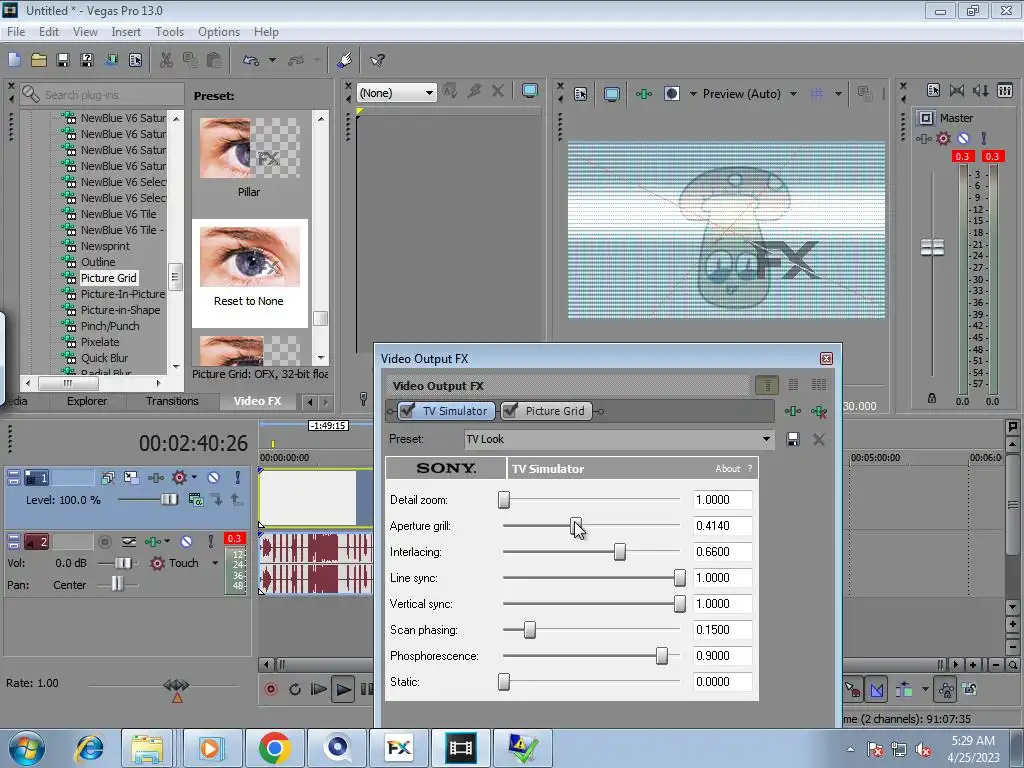Select the Reset to None preset
Image resolution: width=1024 pixels, height=768 pixels.
[249, 273]
